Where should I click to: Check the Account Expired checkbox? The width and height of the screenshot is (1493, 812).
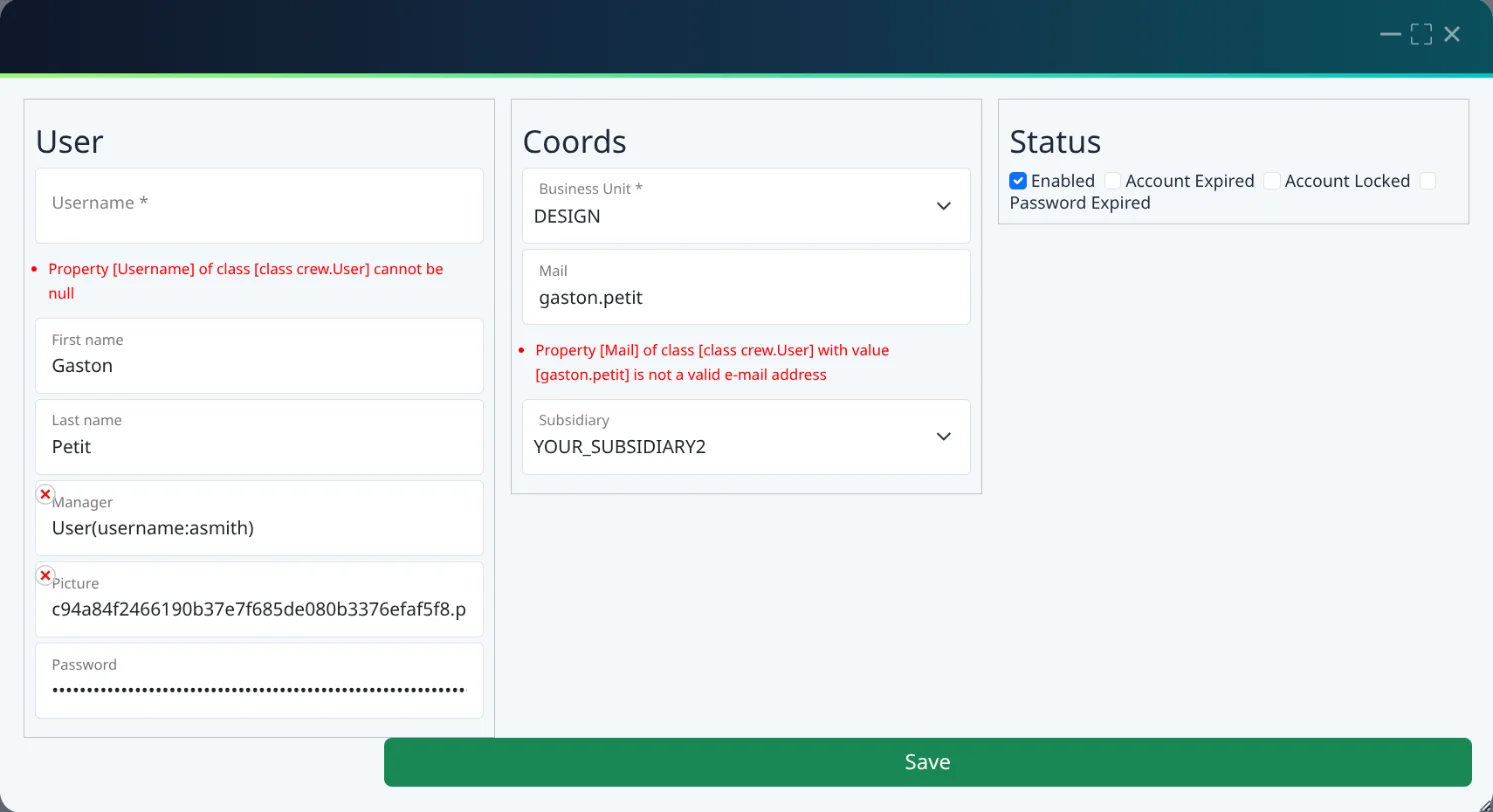pos(1113,181)
